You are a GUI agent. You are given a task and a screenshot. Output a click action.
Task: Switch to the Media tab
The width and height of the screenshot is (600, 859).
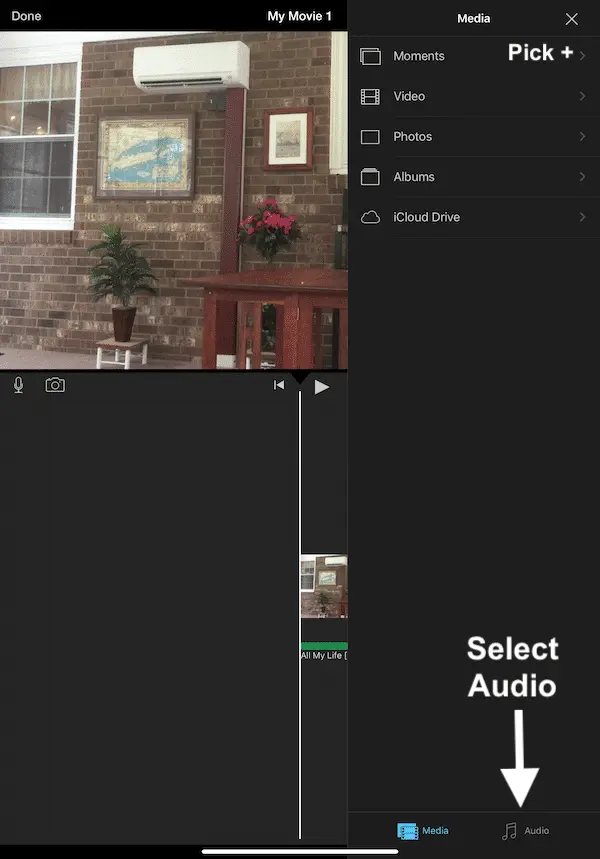click(423, 831)
